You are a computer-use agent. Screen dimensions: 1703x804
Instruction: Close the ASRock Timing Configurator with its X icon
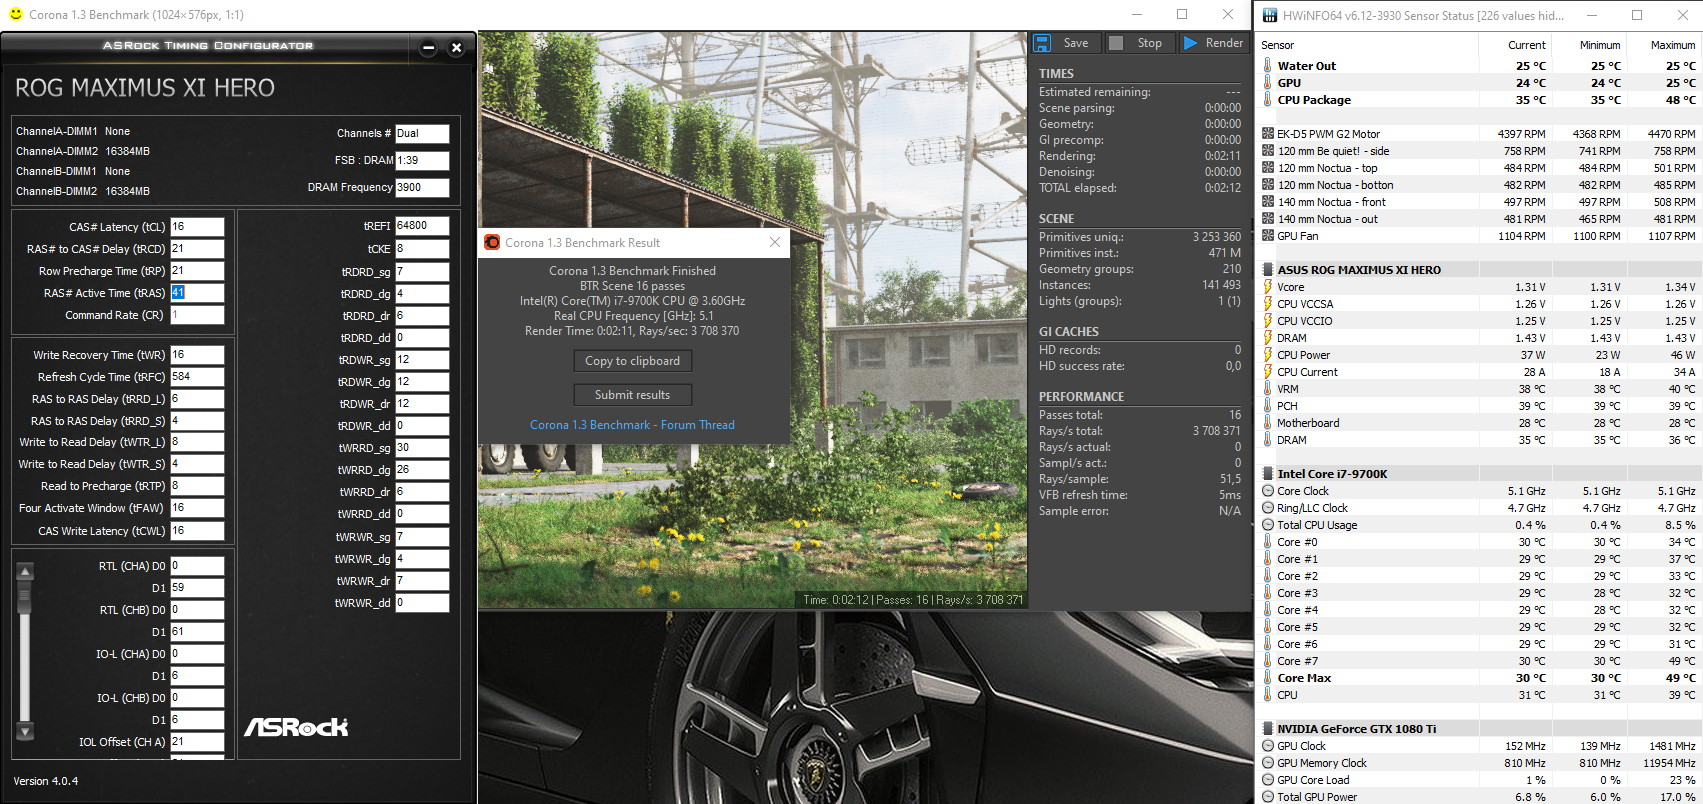pyautogui.click(x=456, y=47)
